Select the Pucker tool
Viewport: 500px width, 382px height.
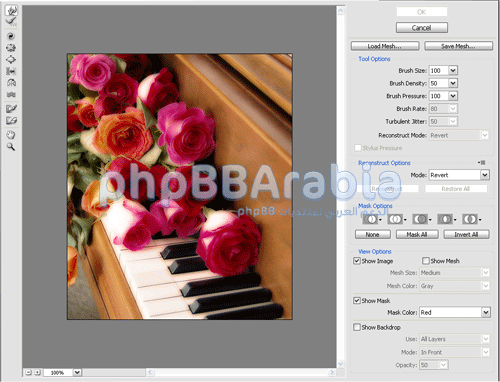11,48
